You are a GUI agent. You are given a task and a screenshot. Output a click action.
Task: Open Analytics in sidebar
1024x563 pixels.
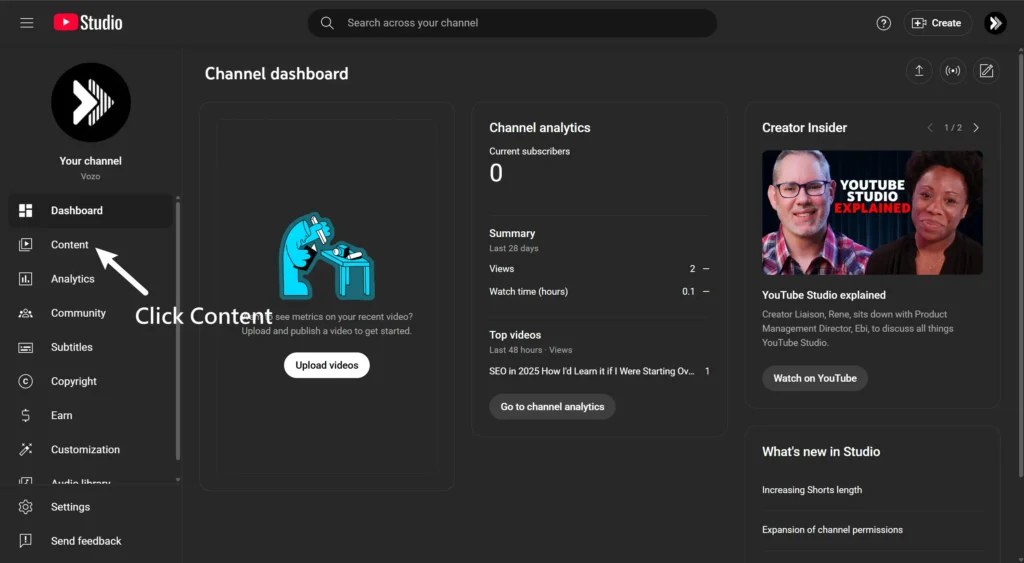(91, 279)
